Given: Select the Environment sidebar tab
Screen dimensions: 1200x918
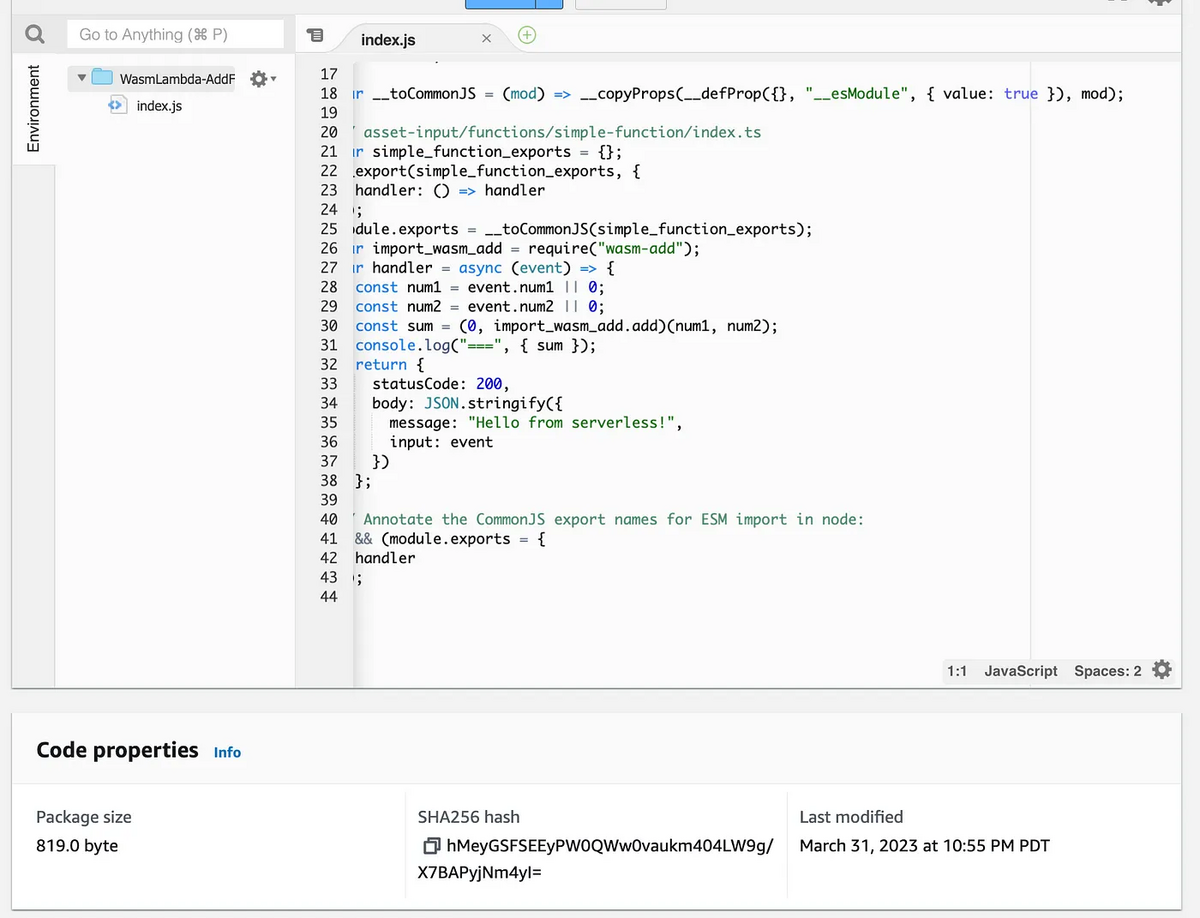Looking at the screenshot, I should click(x=34, y=110).
